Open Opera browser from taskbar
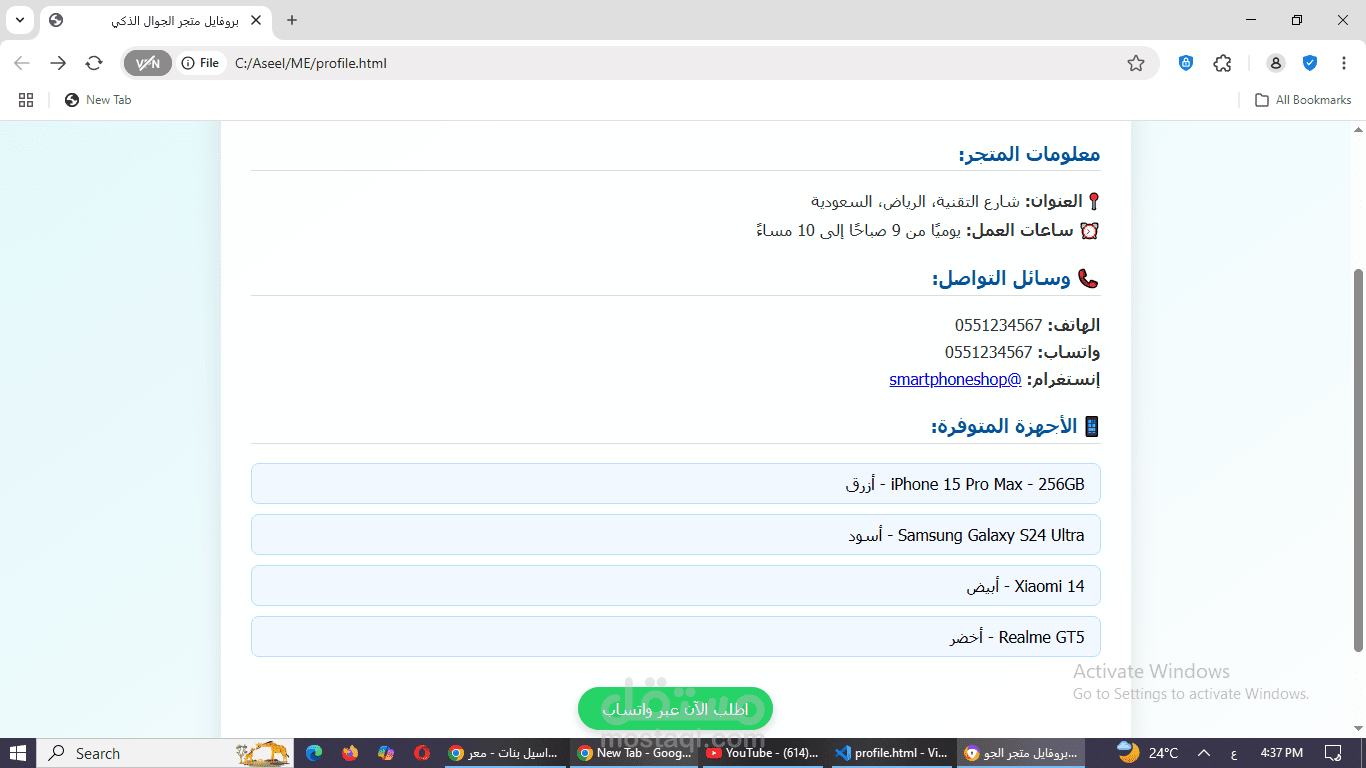1366x768 pixels. click(x=422, y=753)
